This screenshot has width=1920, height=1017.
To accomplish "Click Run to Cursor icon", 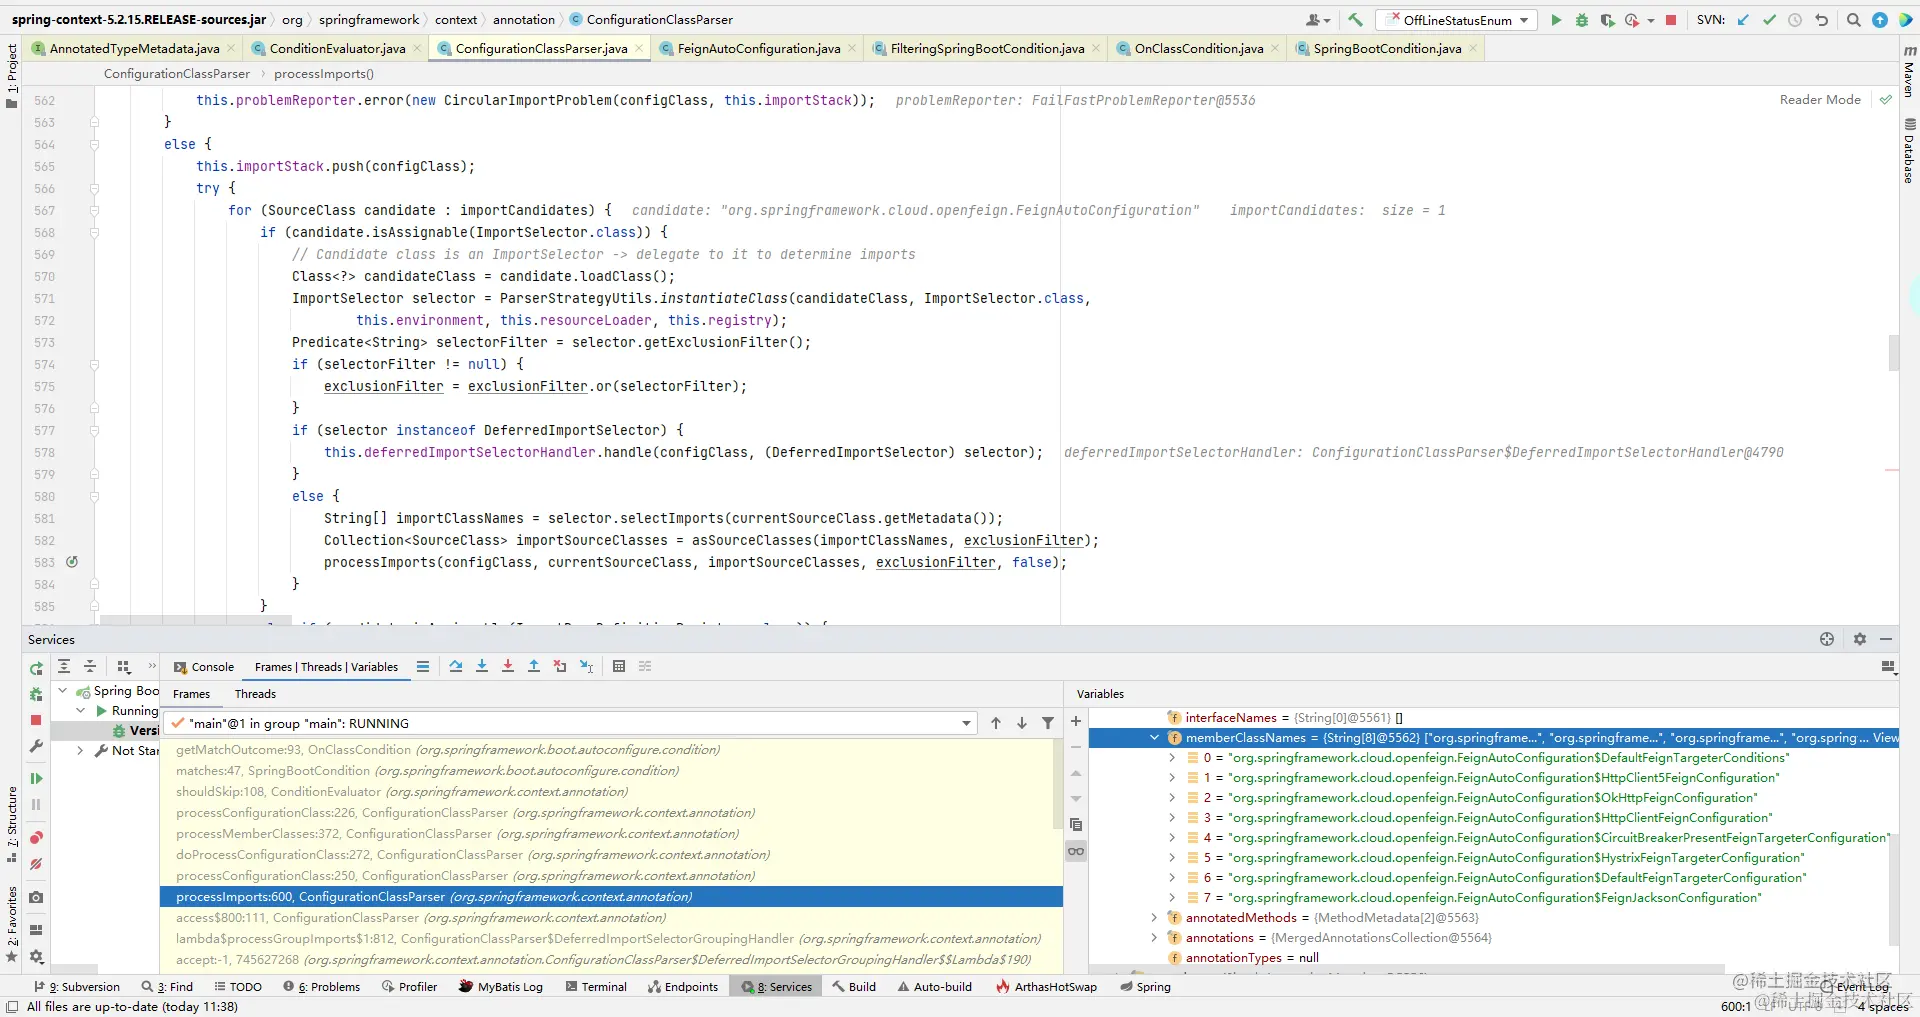I will (586, 666).
